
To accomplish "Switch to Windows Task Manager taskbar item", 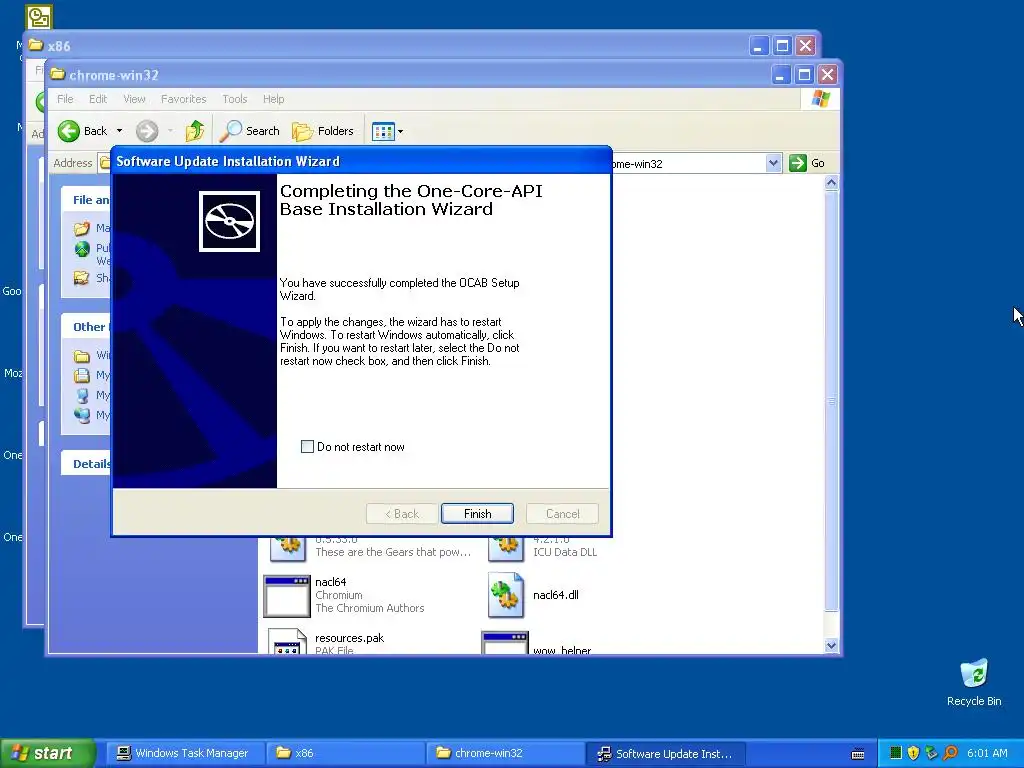I will tap(184, 754).
